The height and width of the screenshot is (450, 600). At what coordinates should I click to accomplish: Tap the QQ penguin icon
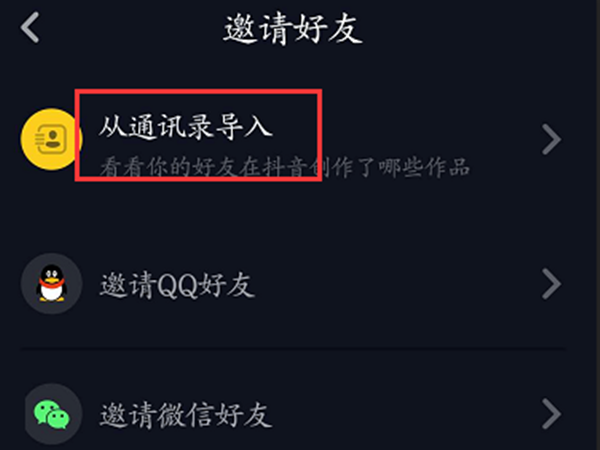pos(52,283)
